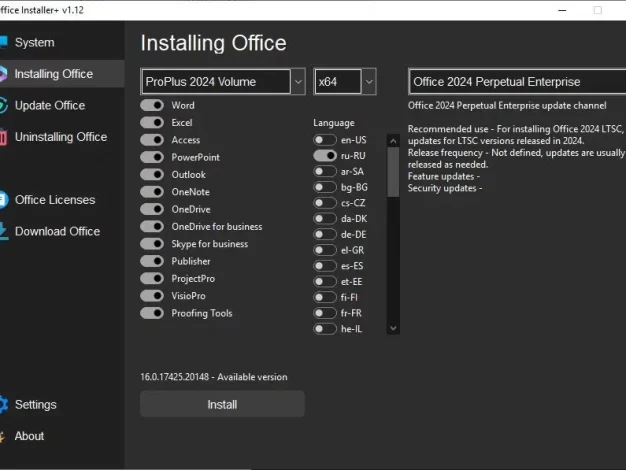This screenshot has width=626, height=470.
Task: Click the About icon in sidebar
Action: click(x=2, y=436)
